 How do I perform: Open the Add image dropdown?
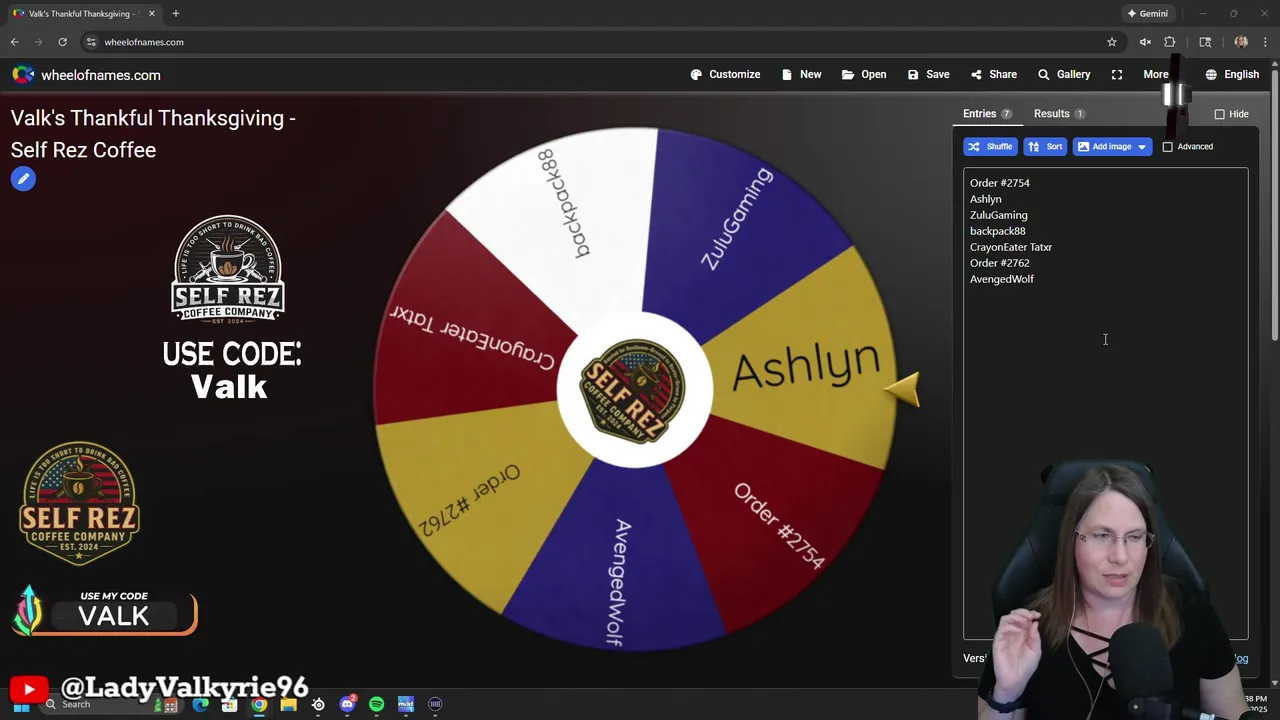(1112, 146)
